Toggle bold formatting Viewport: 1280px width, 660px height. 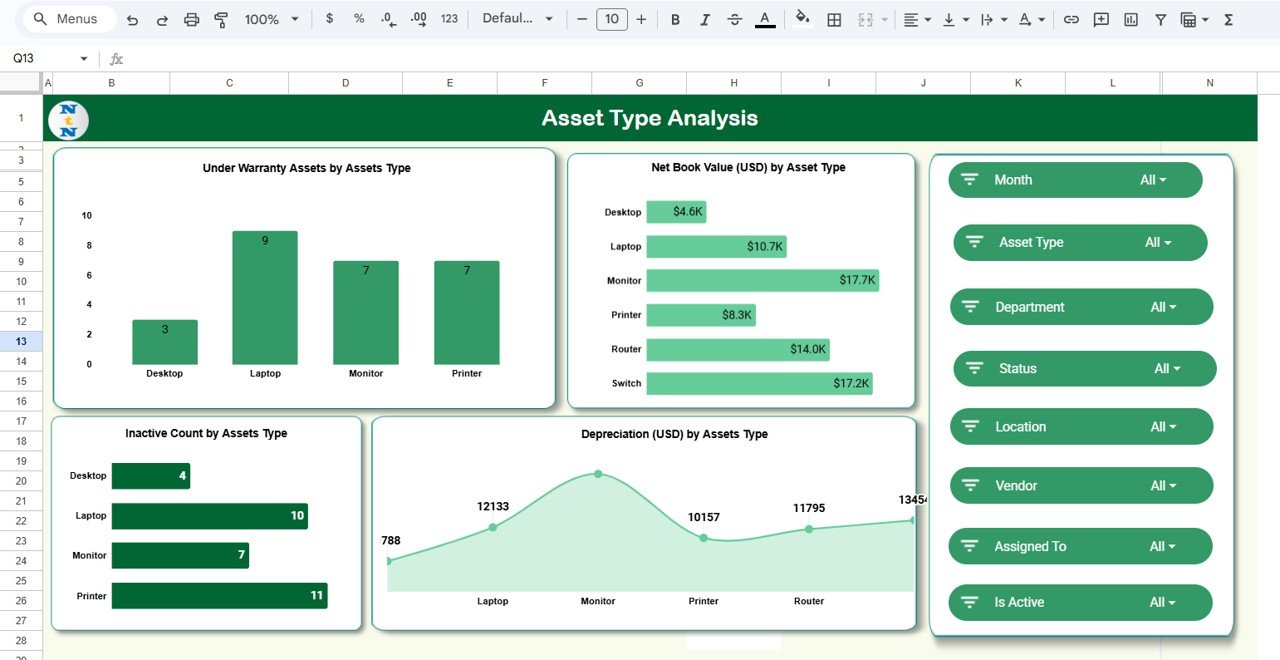pyautogui.click(x=675, y=19)
